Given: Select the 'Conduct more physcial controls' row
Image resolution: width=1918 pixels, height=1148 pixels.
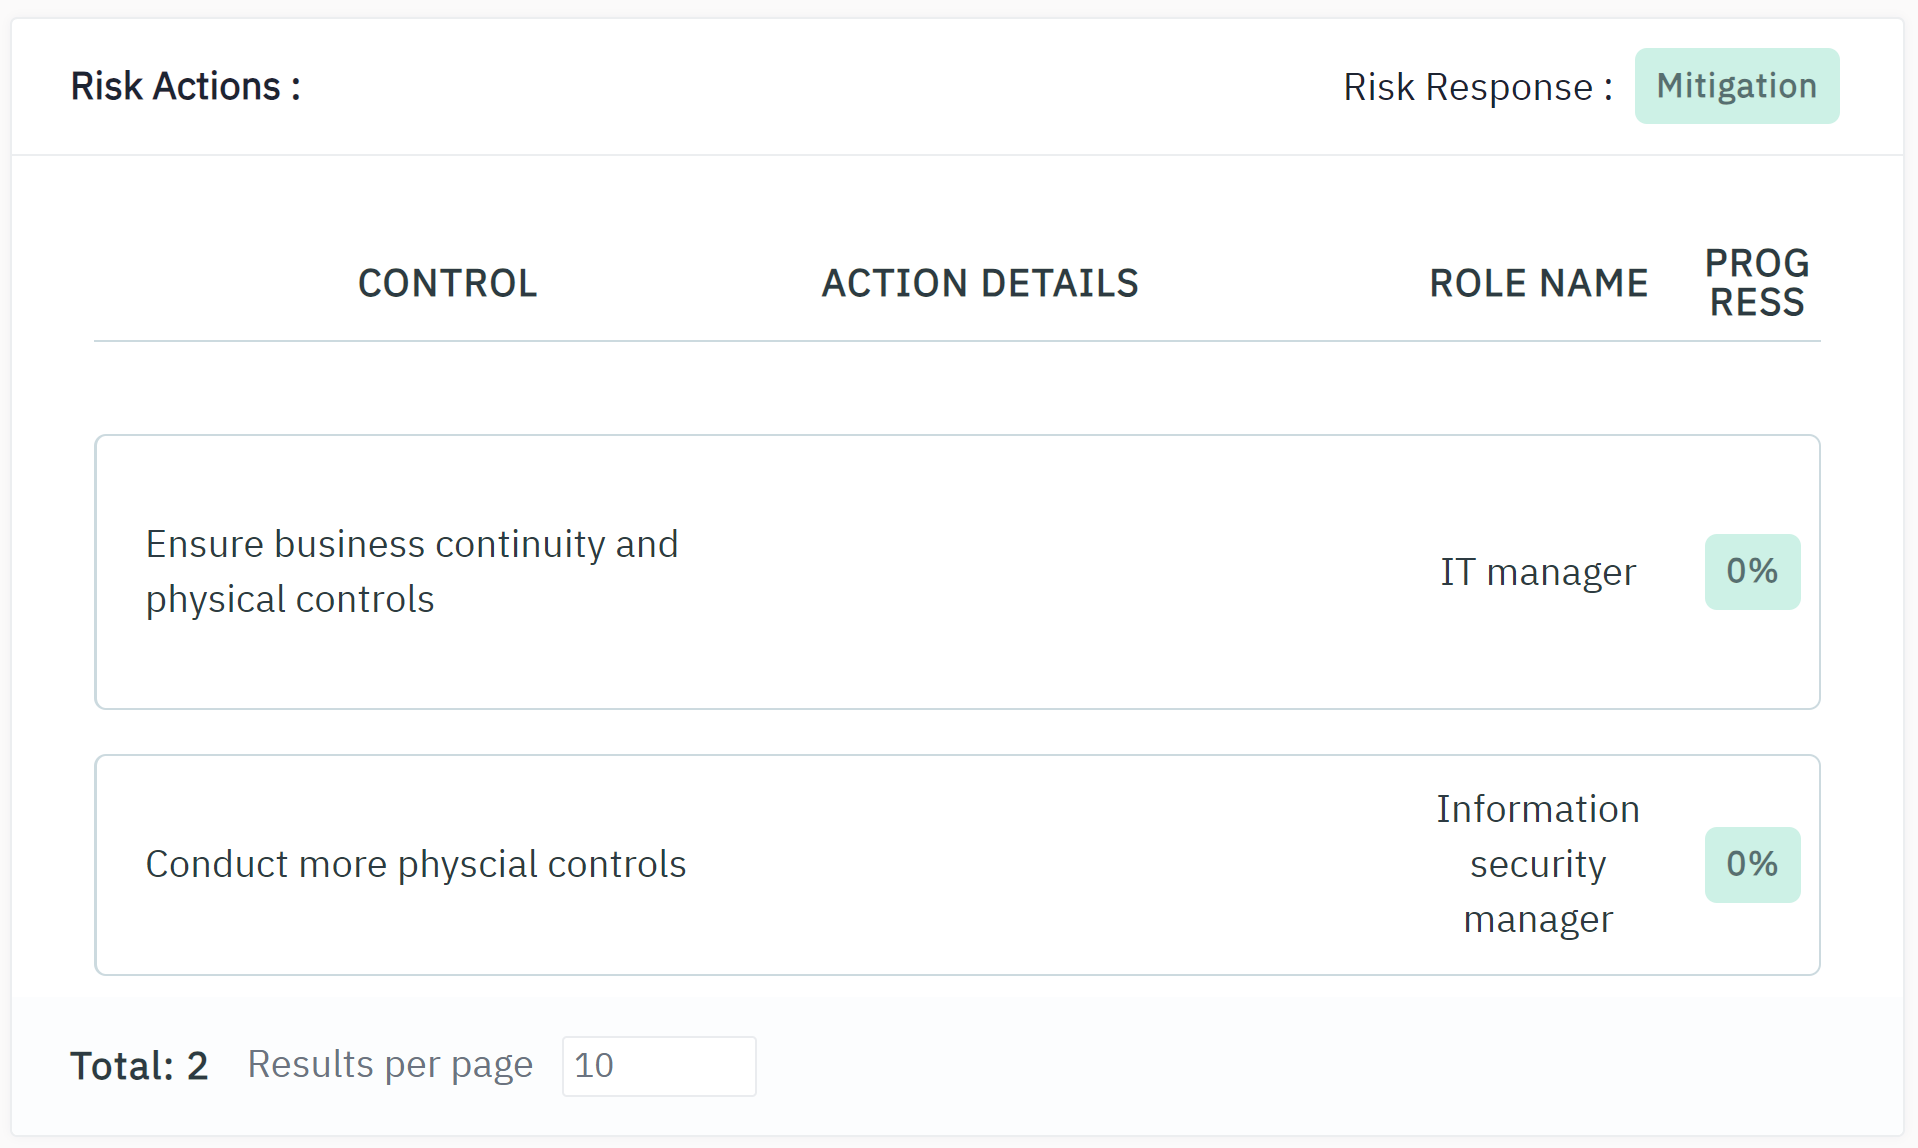Looking at the screenshot, I should [957, 864].
